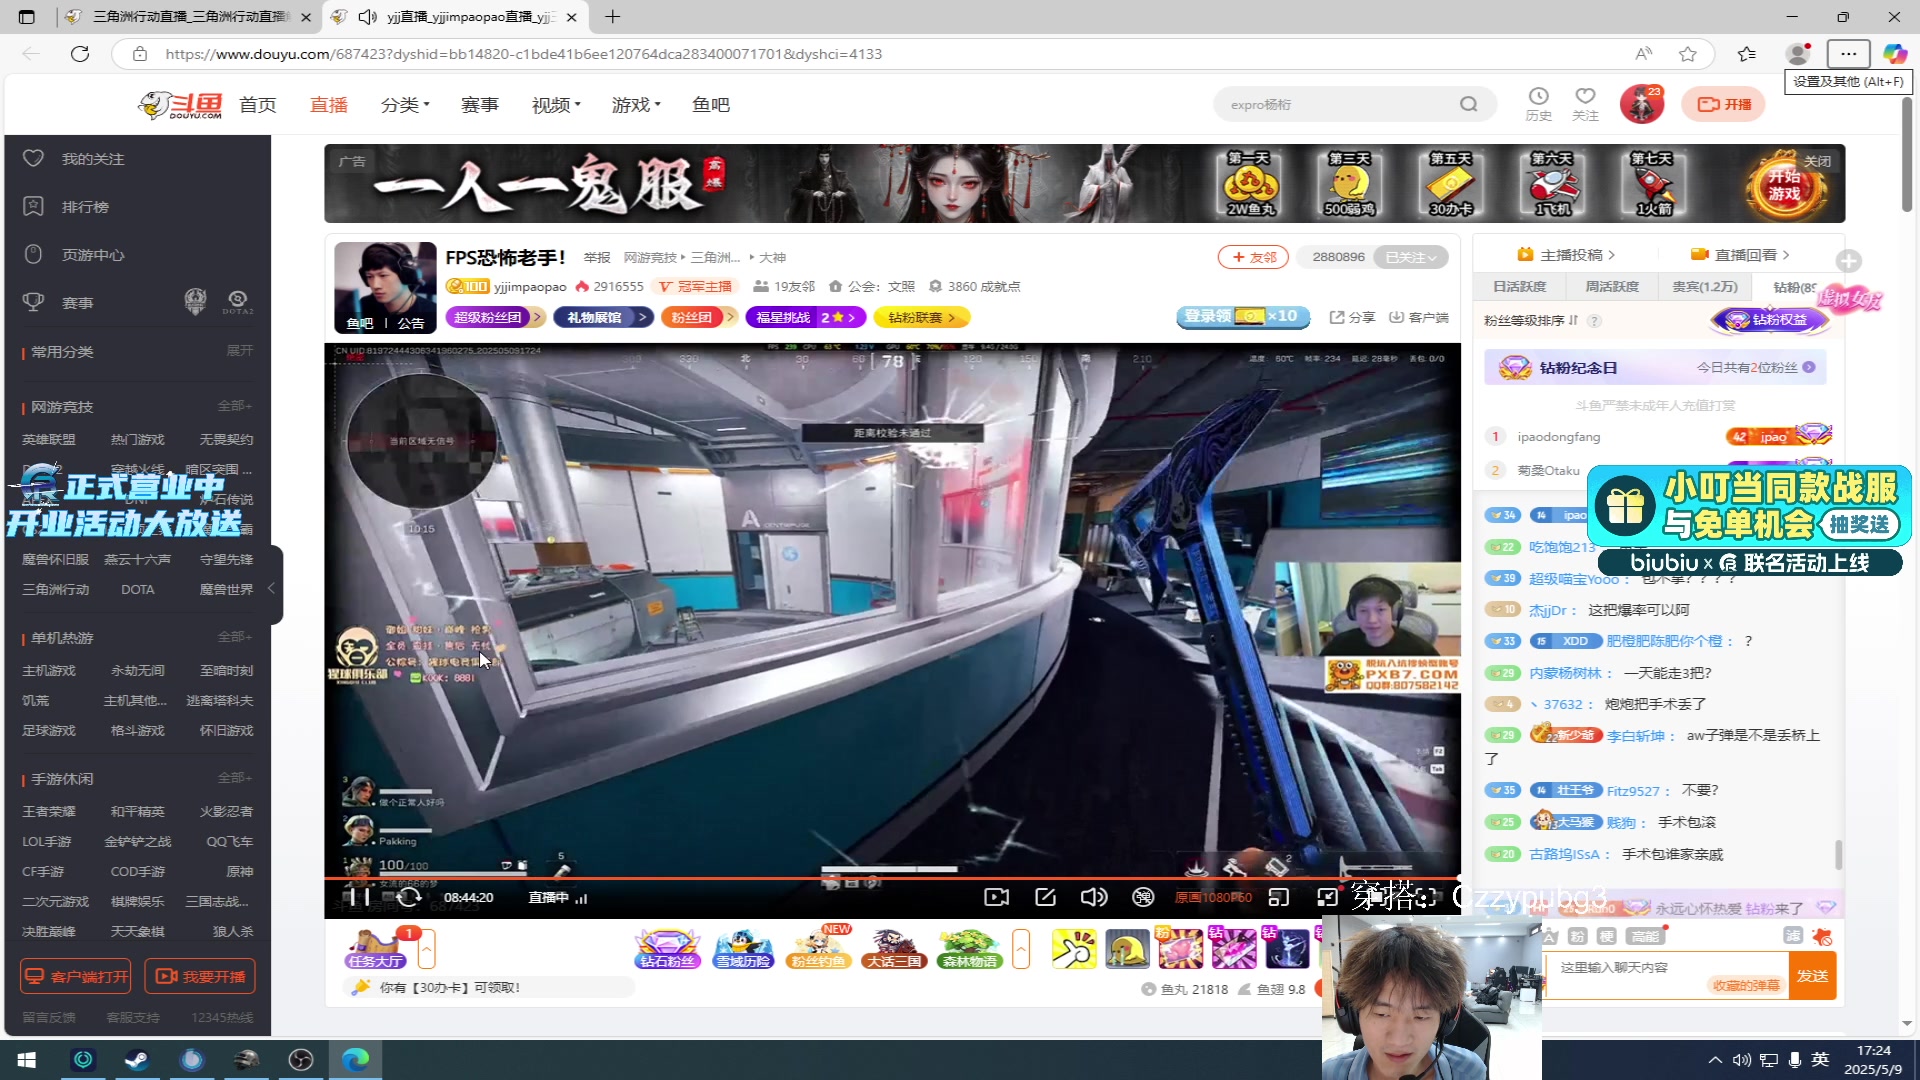Open the 任务大厅 icon
Screen dimensions: 1920x1080
point(376,948)
